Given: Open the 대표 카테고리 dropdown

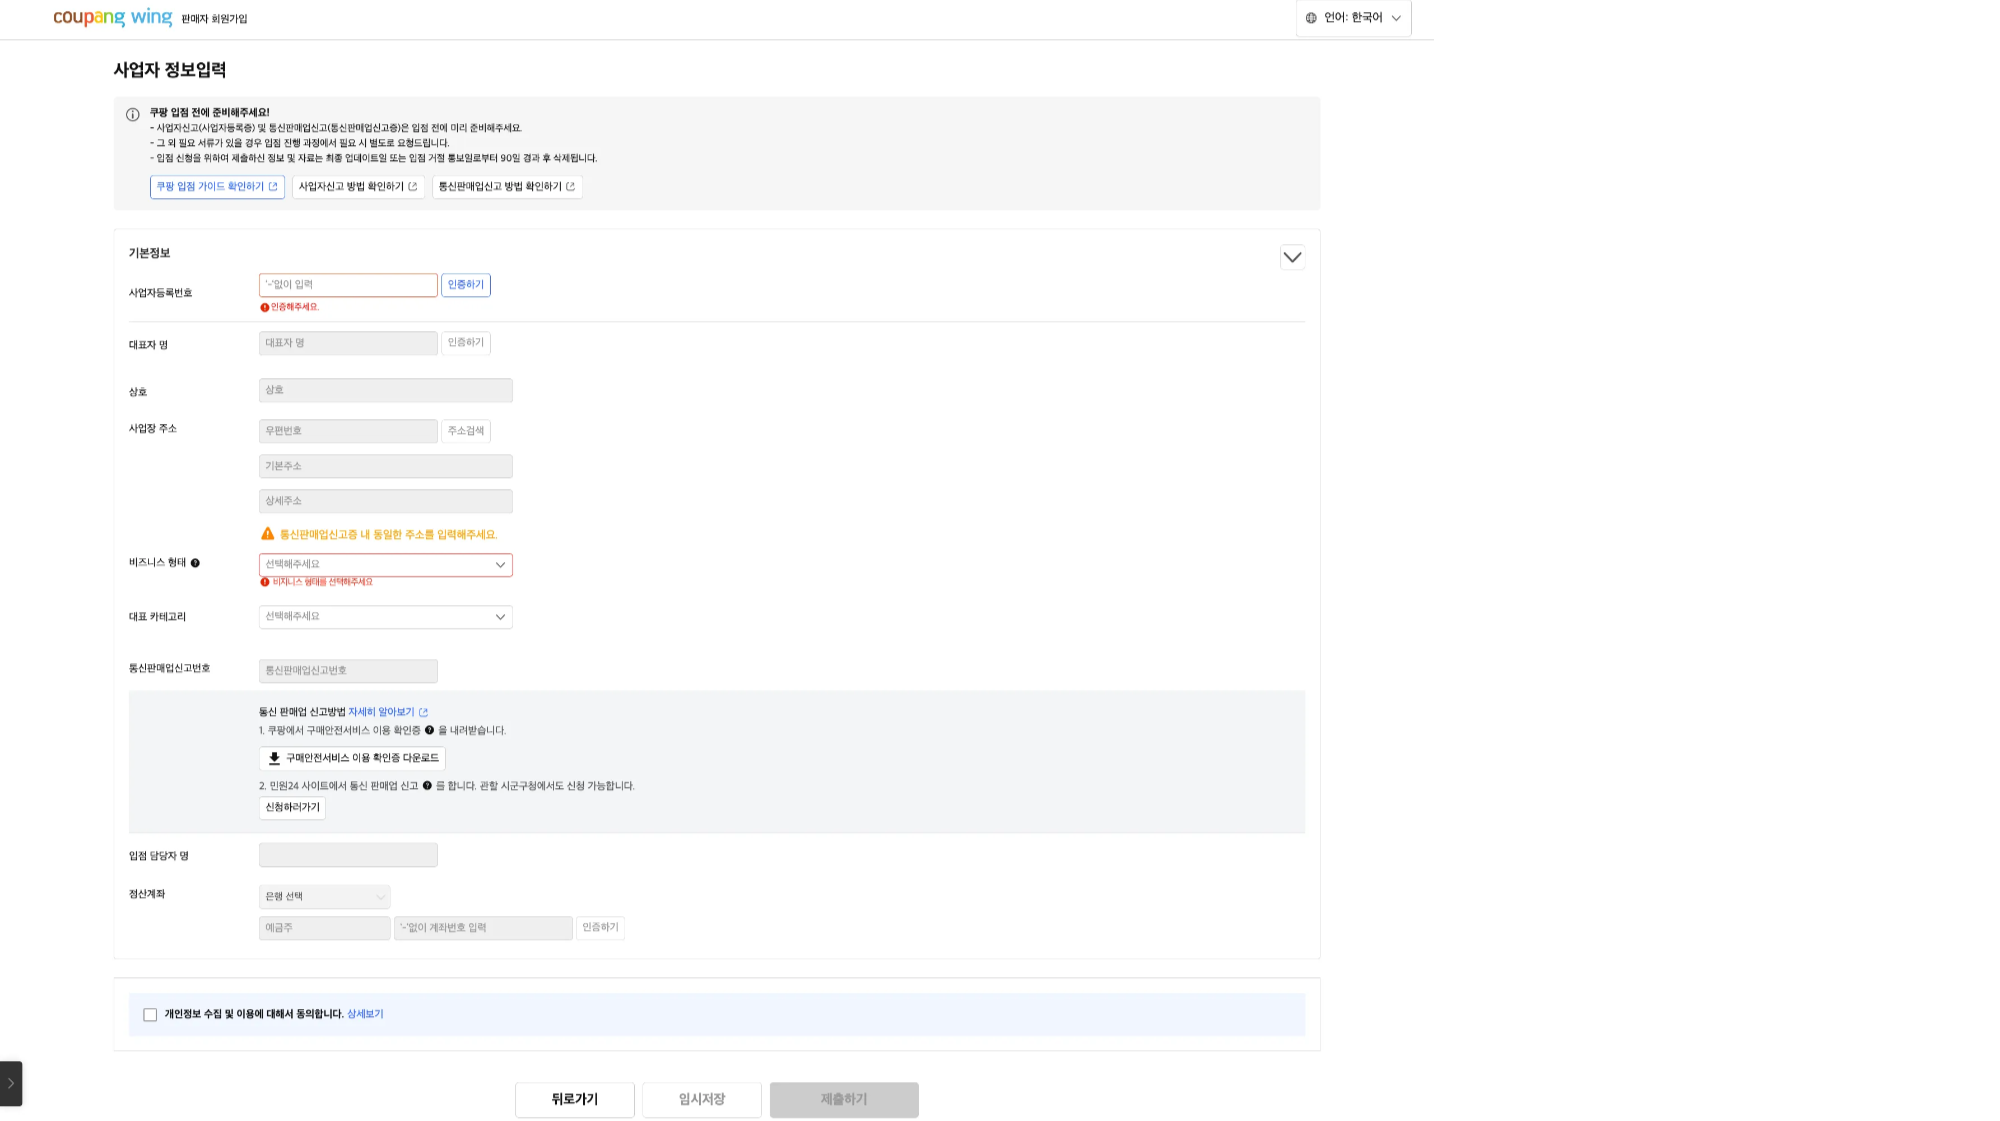Looking at the screenshot, I should pos(385,617).
